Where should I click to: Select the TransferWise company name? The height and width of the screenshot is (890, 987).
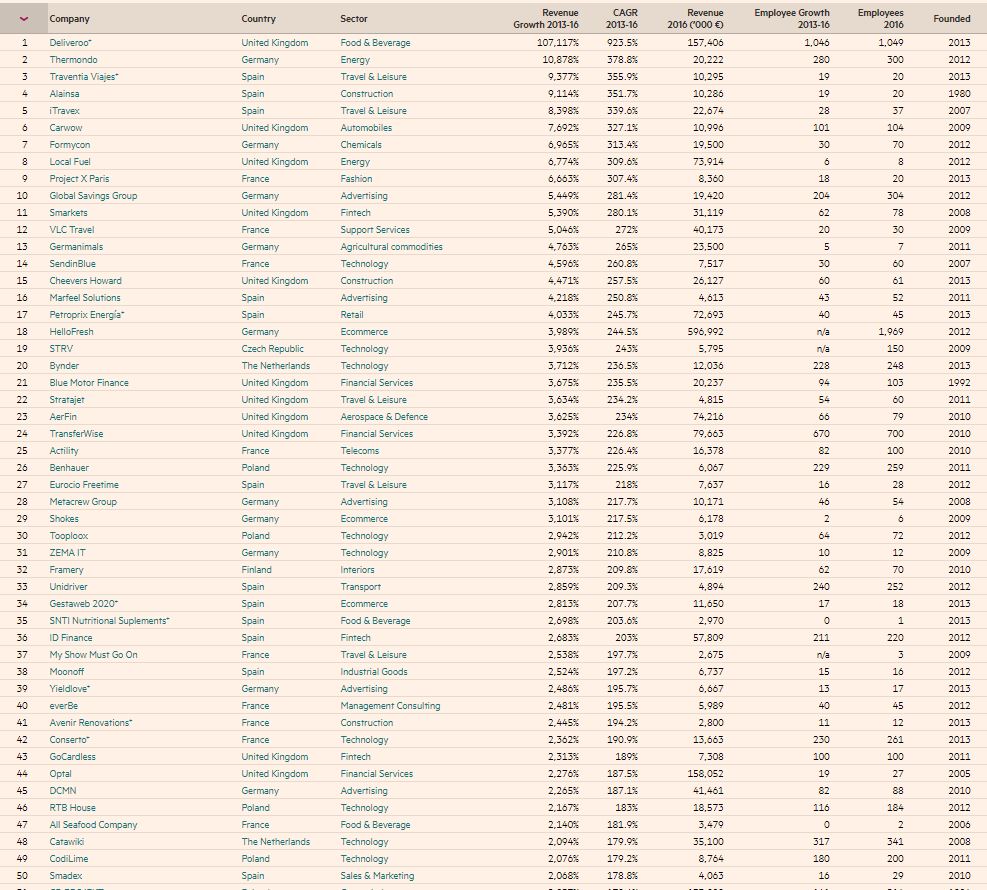76,434
